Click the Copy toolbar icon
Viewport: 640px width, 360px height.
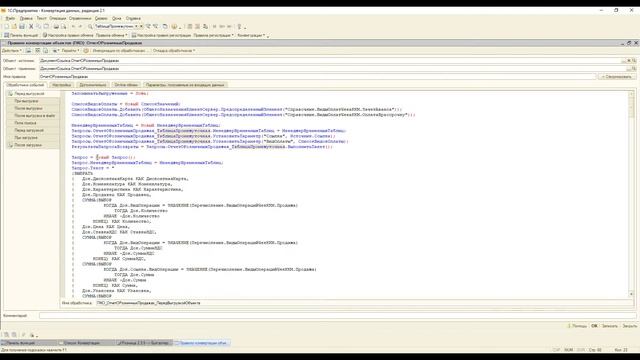[38, 27]
